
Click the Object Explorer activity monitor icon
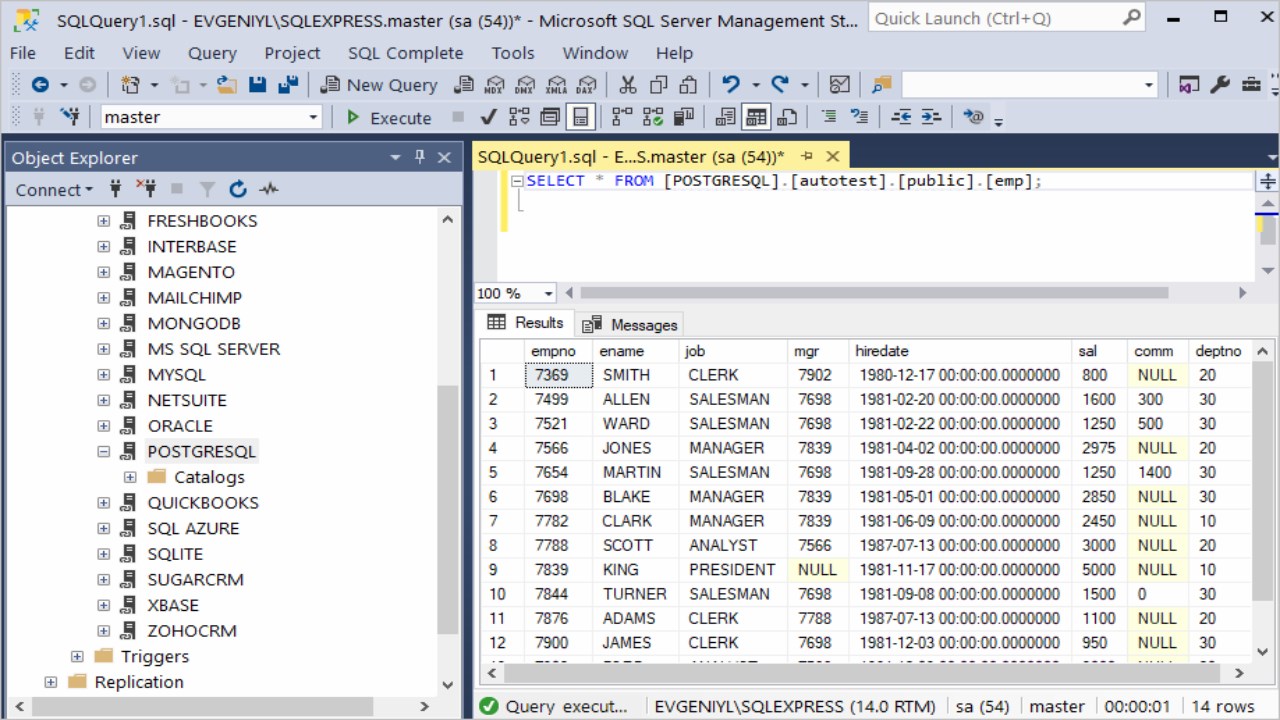coord(268,189)
